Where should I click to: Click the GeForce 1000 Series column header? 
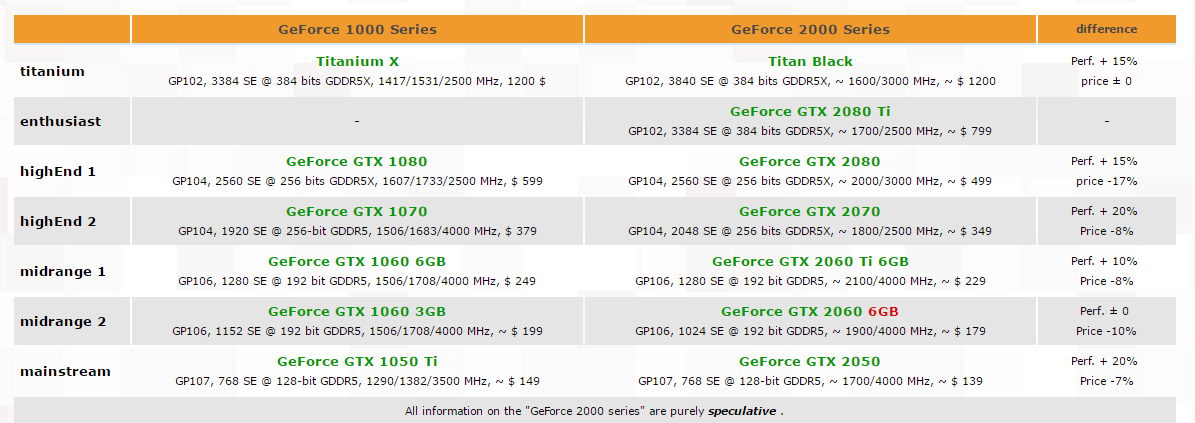coord(357,30)
